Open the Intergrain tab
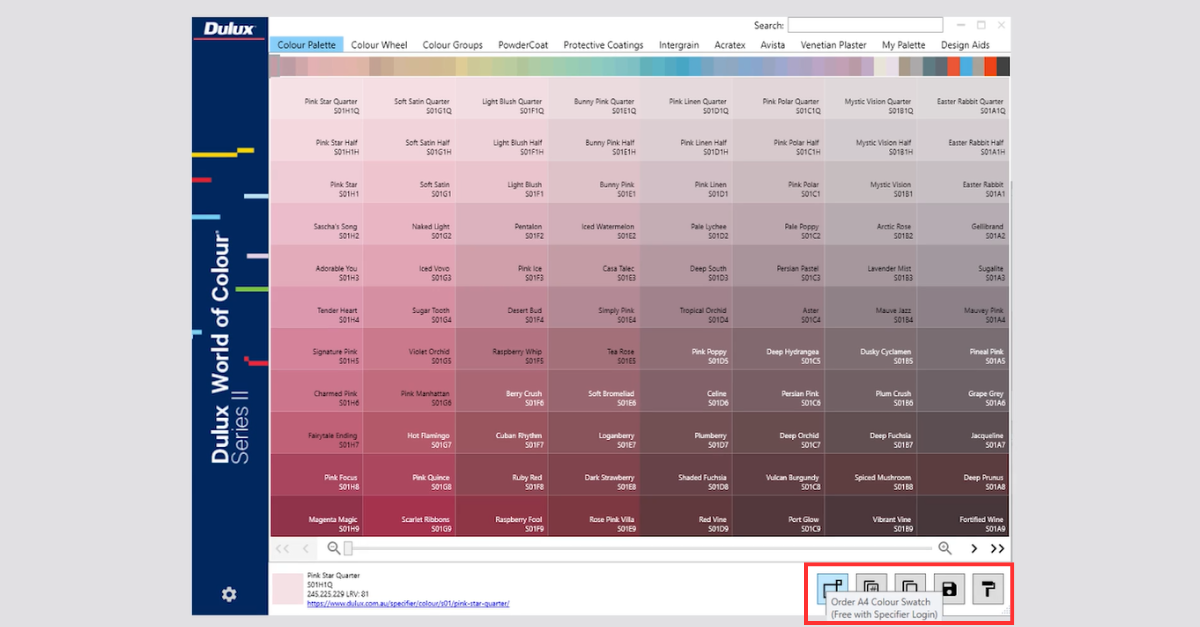Screen dimensions: 1200x627 (x=679, y=45)
